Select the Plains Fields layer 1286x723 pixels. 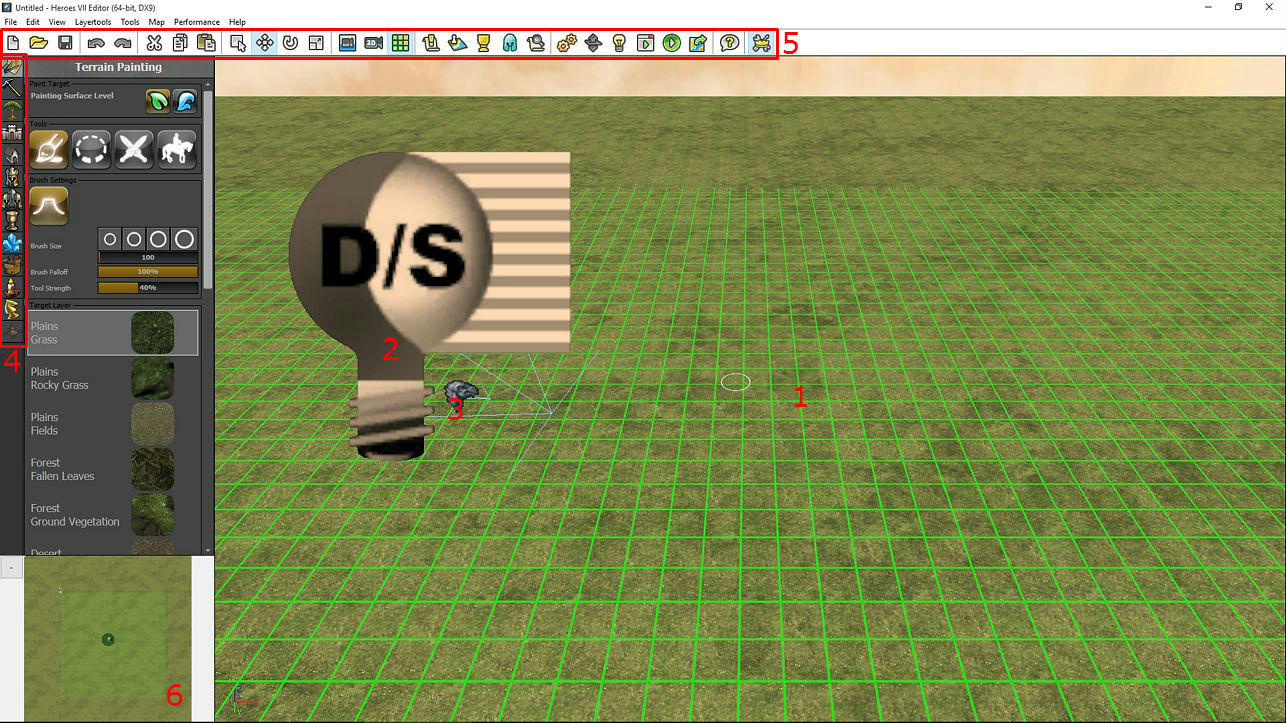tap(113, 424)
